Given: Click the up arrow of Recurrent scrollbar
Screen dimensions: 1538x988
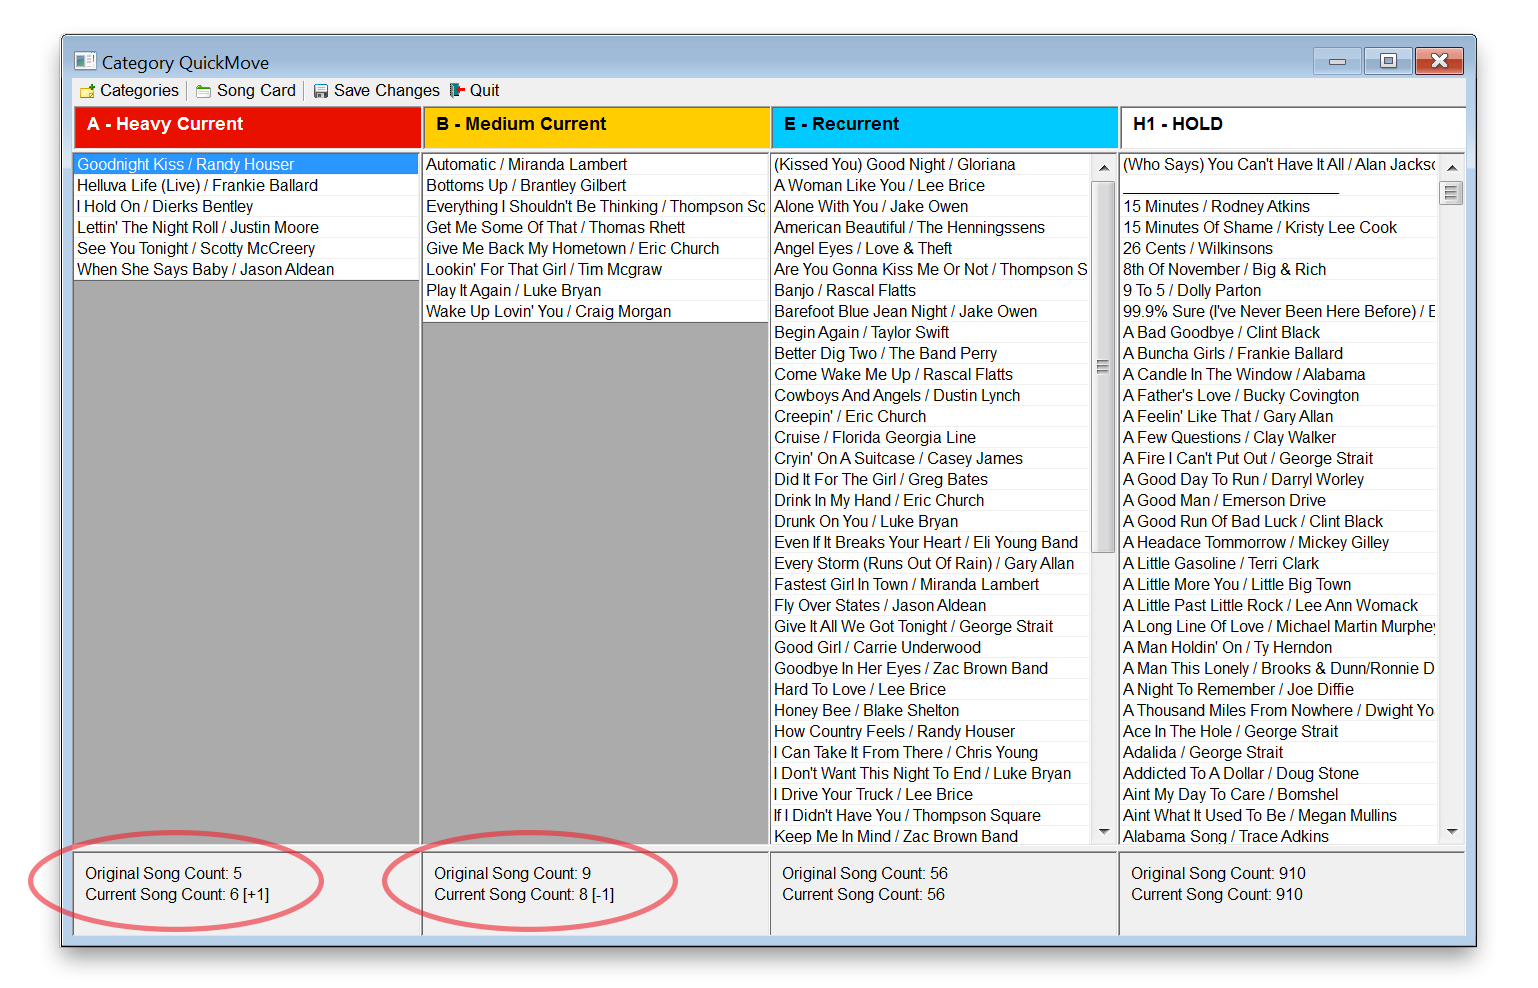Looking at the screenshot, I should pyautogui.click(x=1103, y=167).
